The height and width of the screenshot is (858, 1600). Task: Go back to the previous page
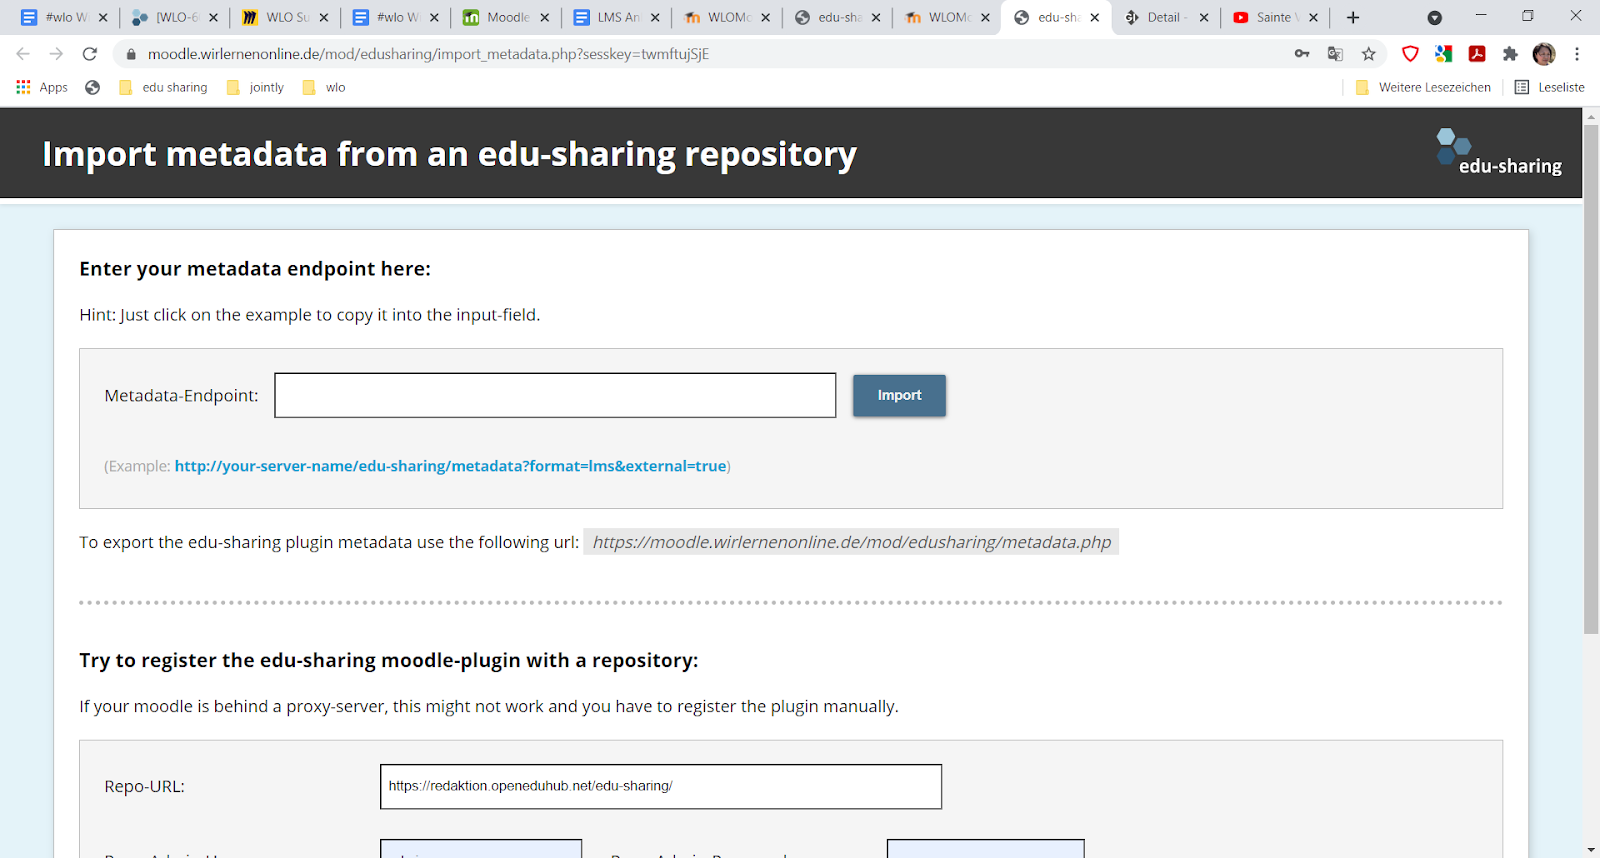click(23, 54)
